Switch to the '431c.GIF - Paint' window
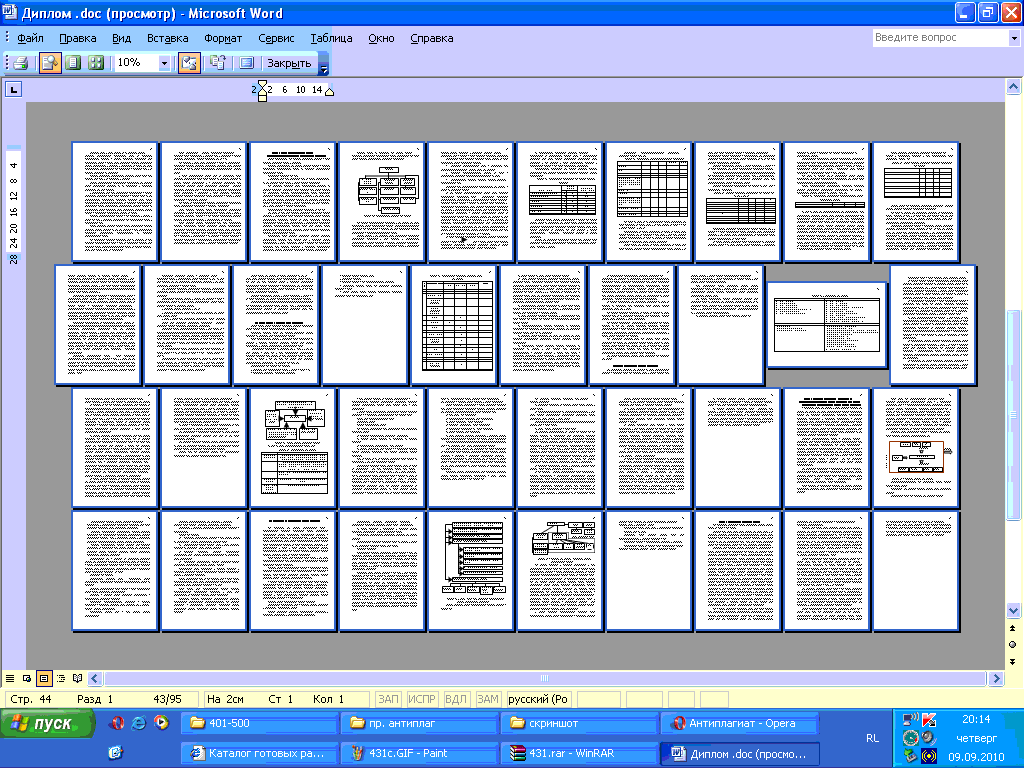Viewport: 1024px width, 768px height. tap(419, 754)
